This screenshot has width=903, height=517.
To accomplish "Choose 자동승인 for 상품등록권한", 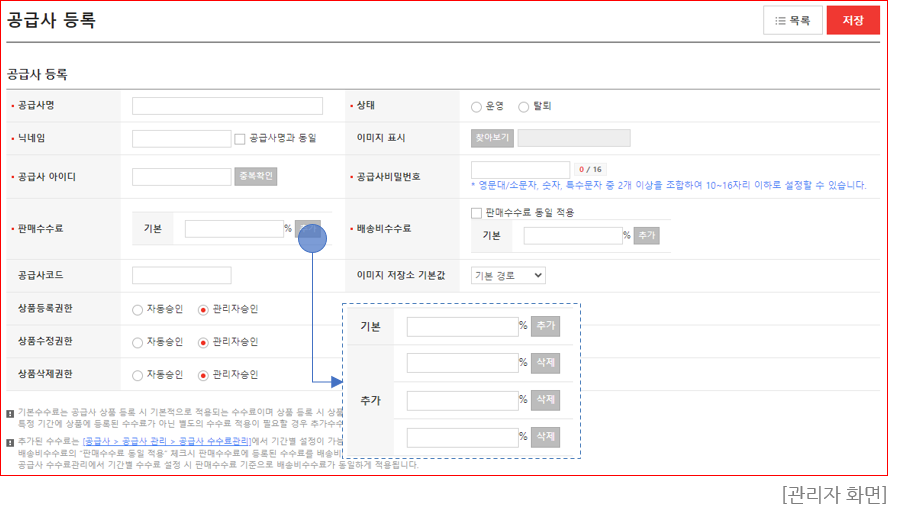I will (138, 310).
